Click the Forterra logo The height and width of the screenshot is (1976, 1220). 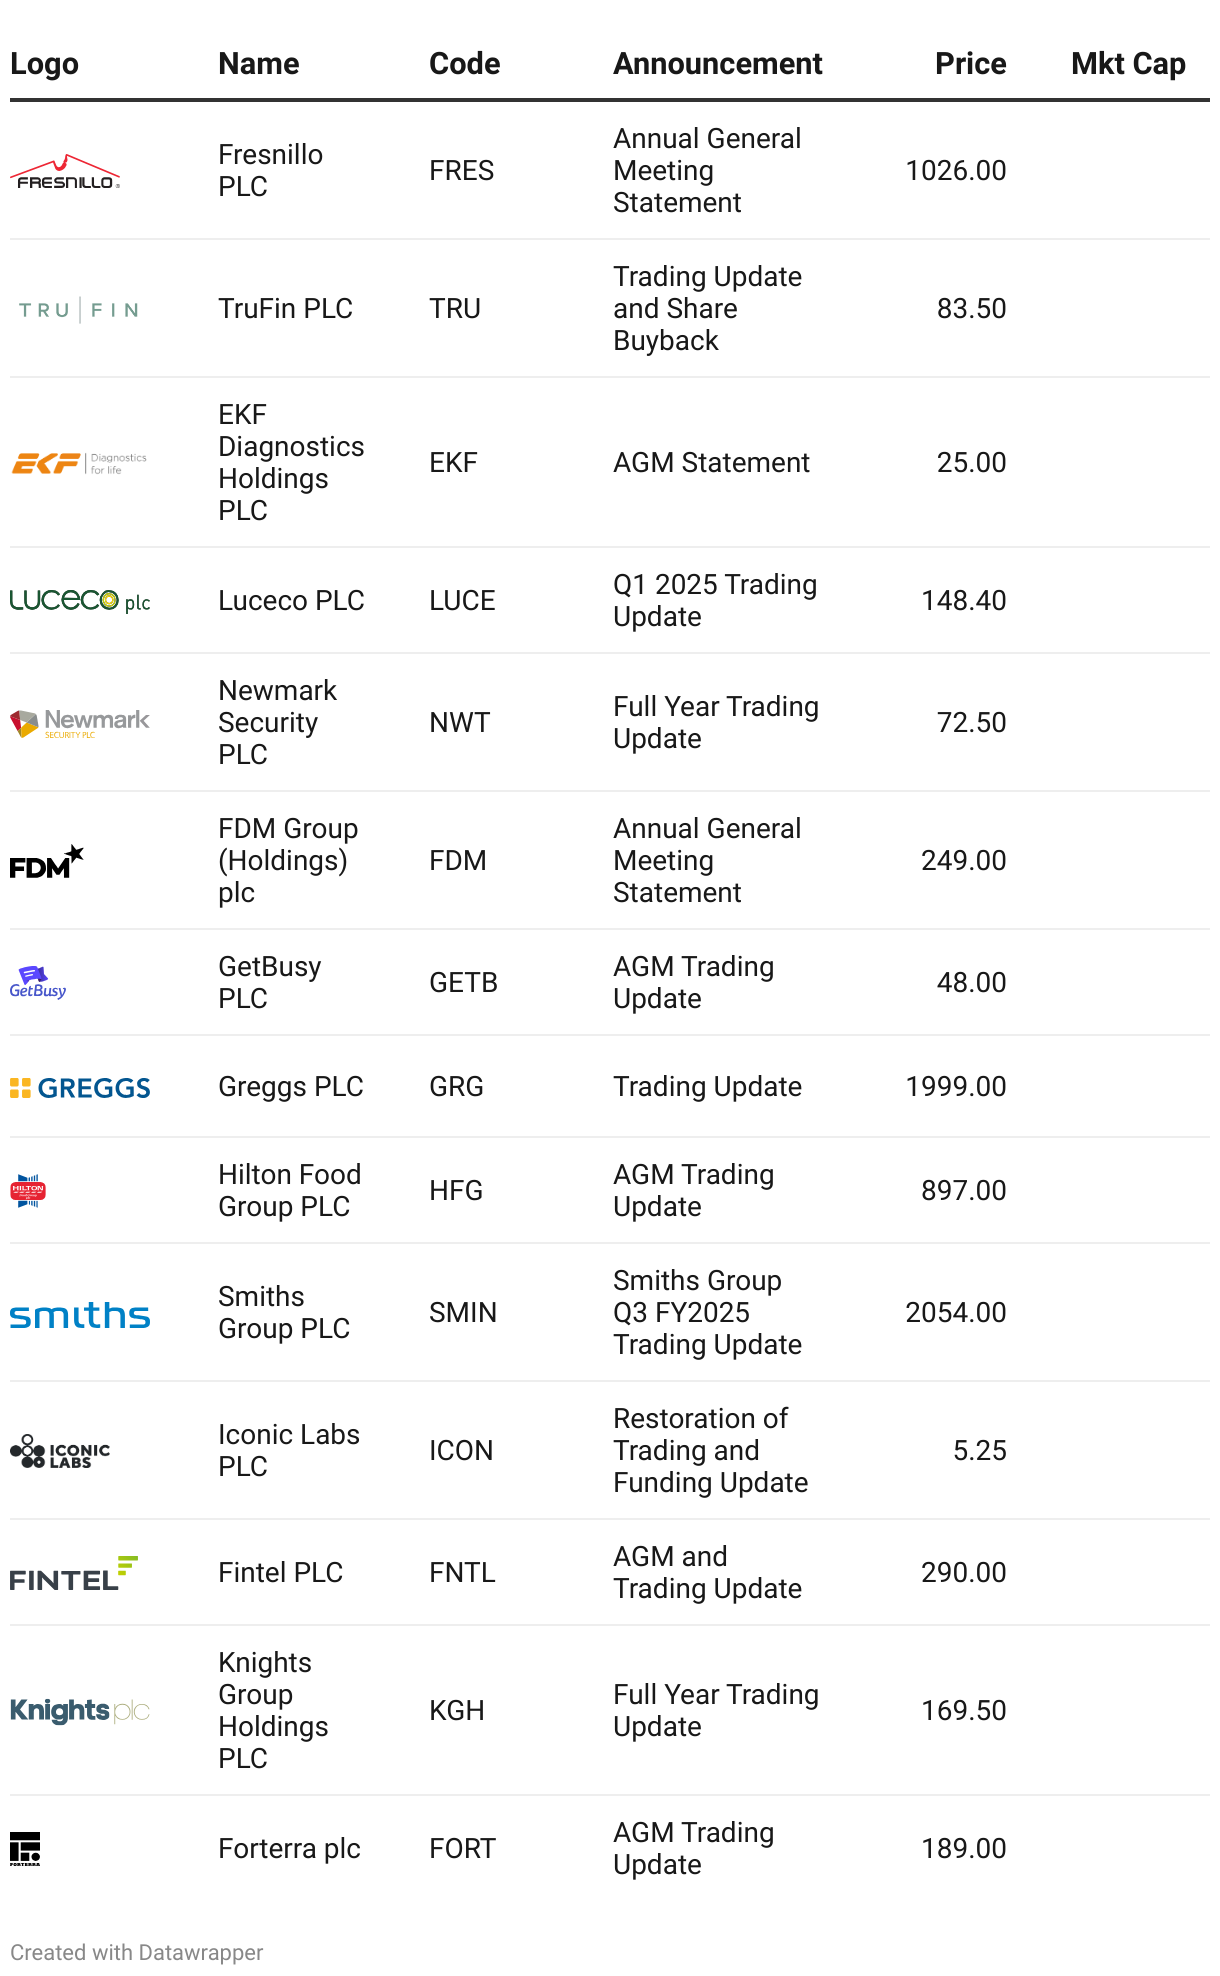(x=25, y=1849)
